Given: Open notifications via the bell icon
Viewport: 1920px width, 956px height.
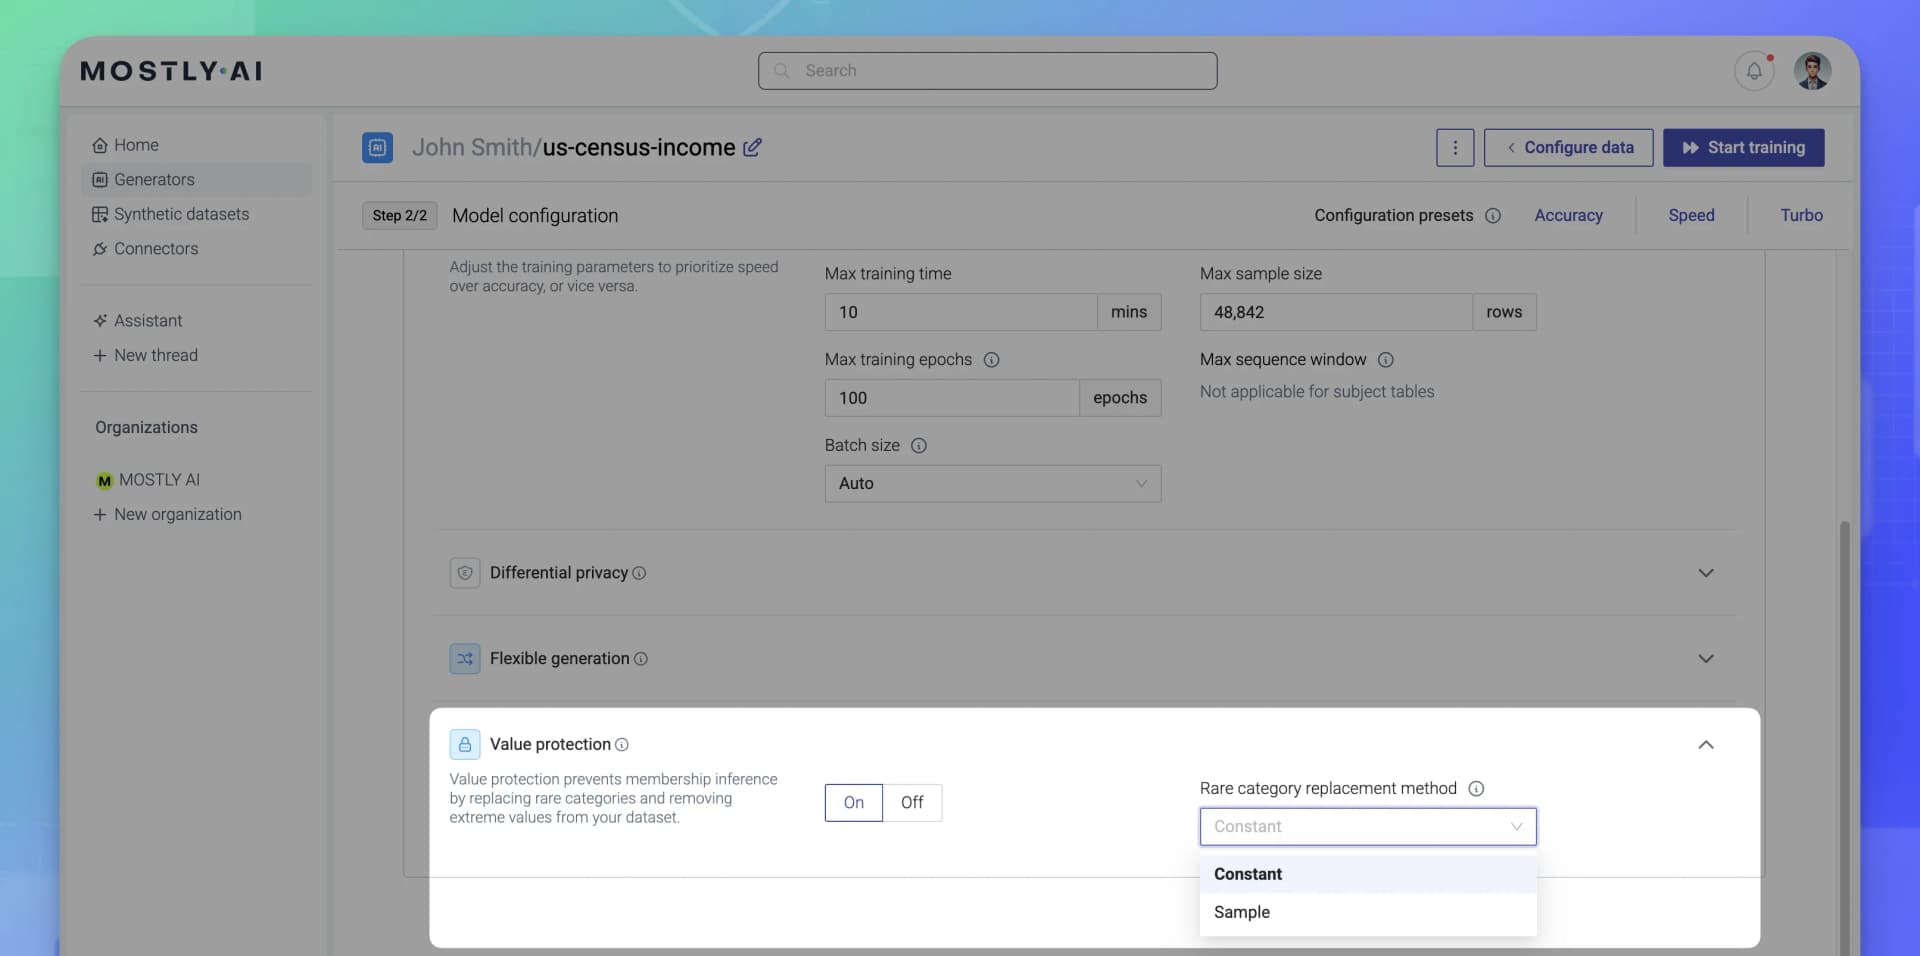Looking at the screenshot, I should tap(1754, 70).
